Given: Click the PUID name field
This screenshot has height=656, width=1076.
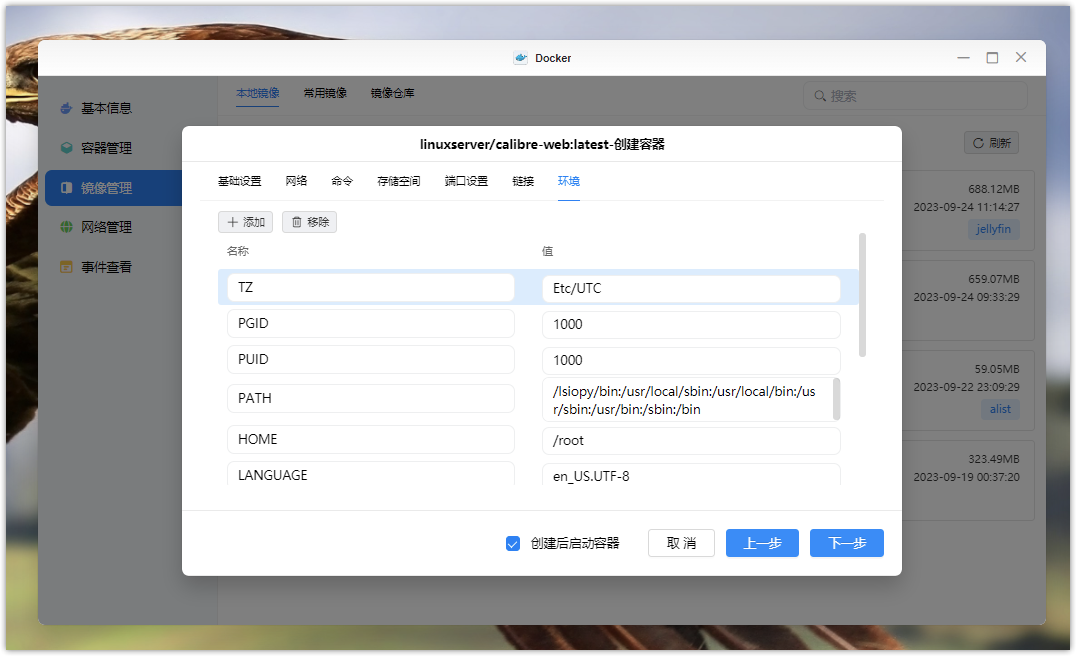Looking at the screenshot, I should (371, 360).
